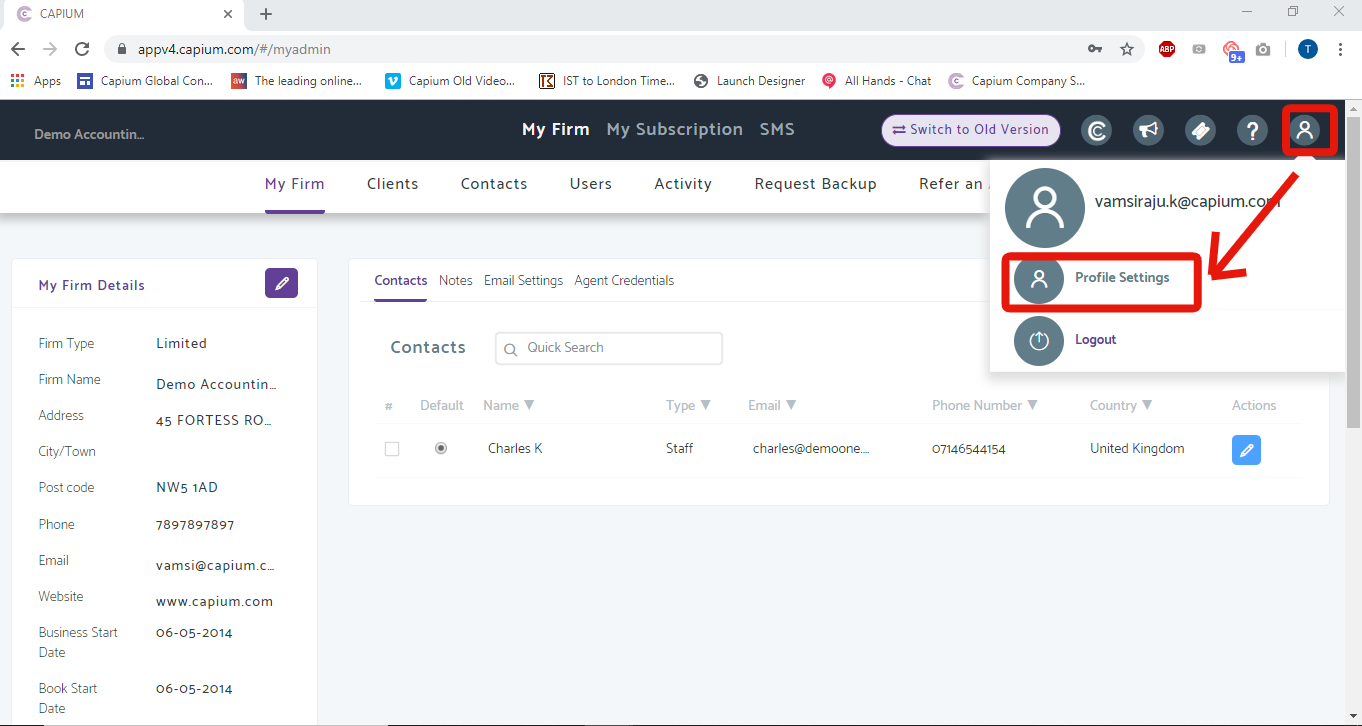Click vamsiraju.k@capium.com account email

[1188, 201]
